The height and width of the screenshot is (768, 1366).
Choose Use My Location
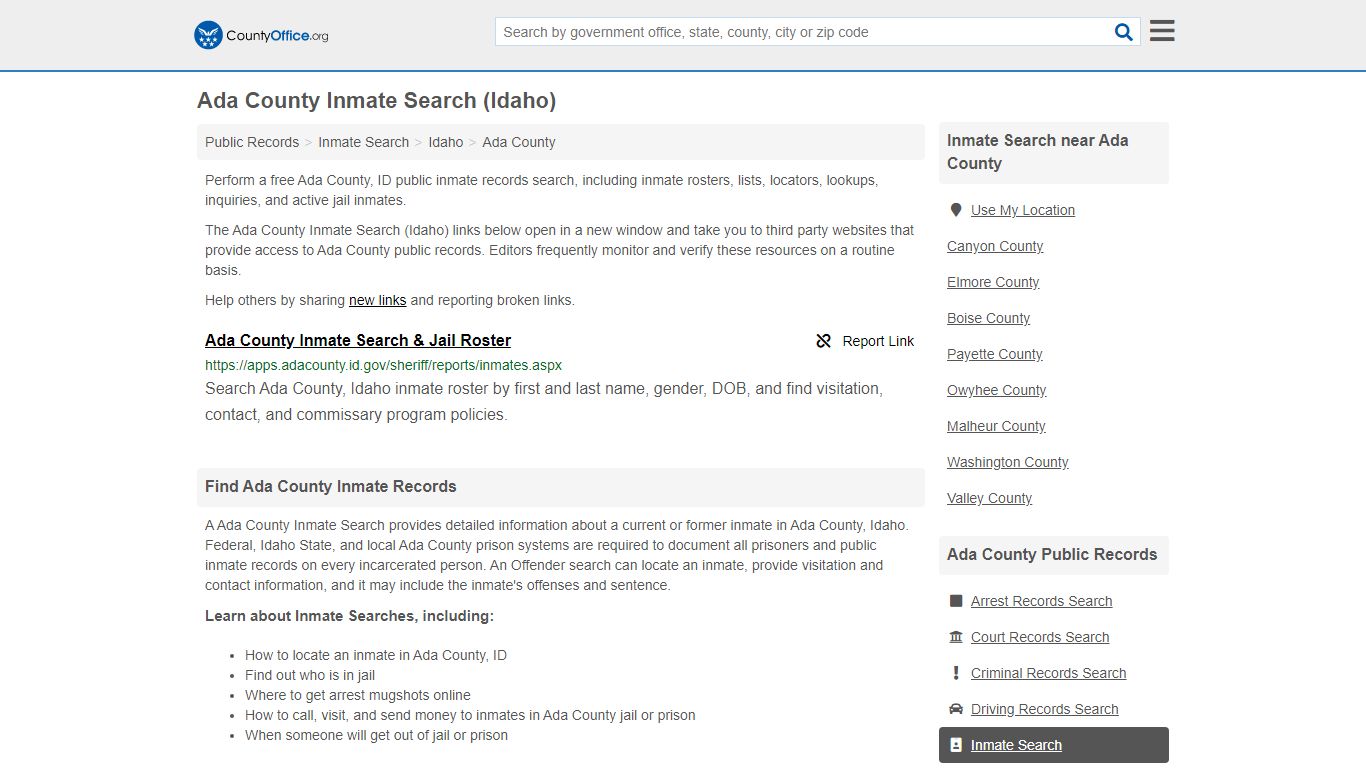point(1023,210)
